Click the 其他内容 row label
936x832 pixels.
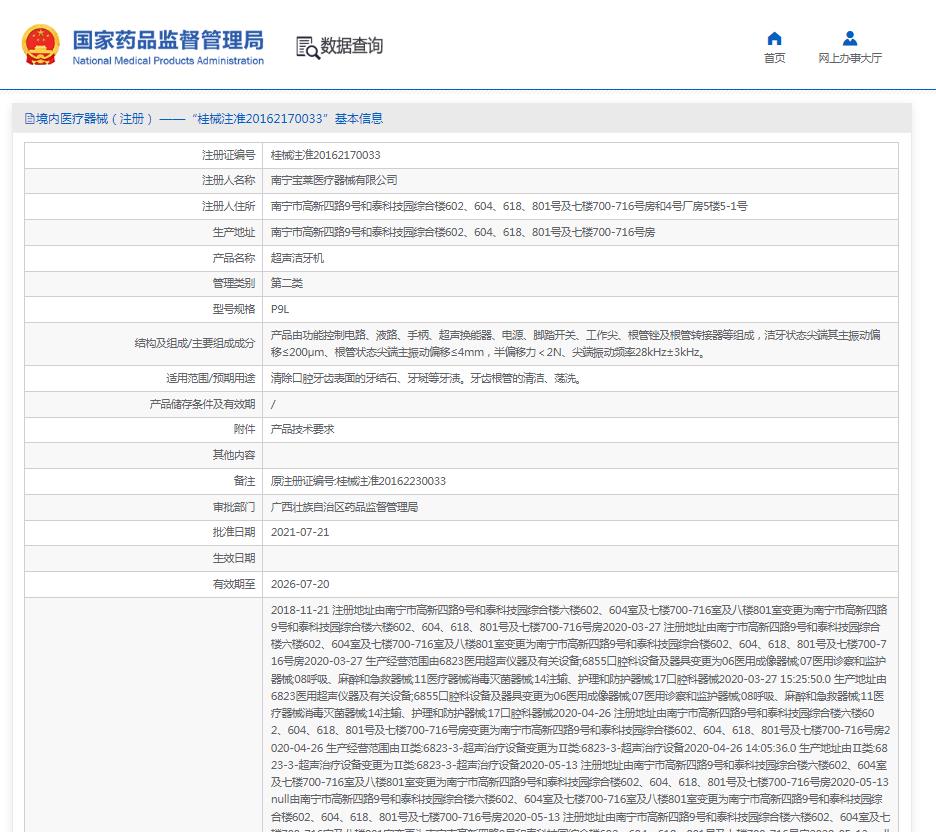(233, 455)
